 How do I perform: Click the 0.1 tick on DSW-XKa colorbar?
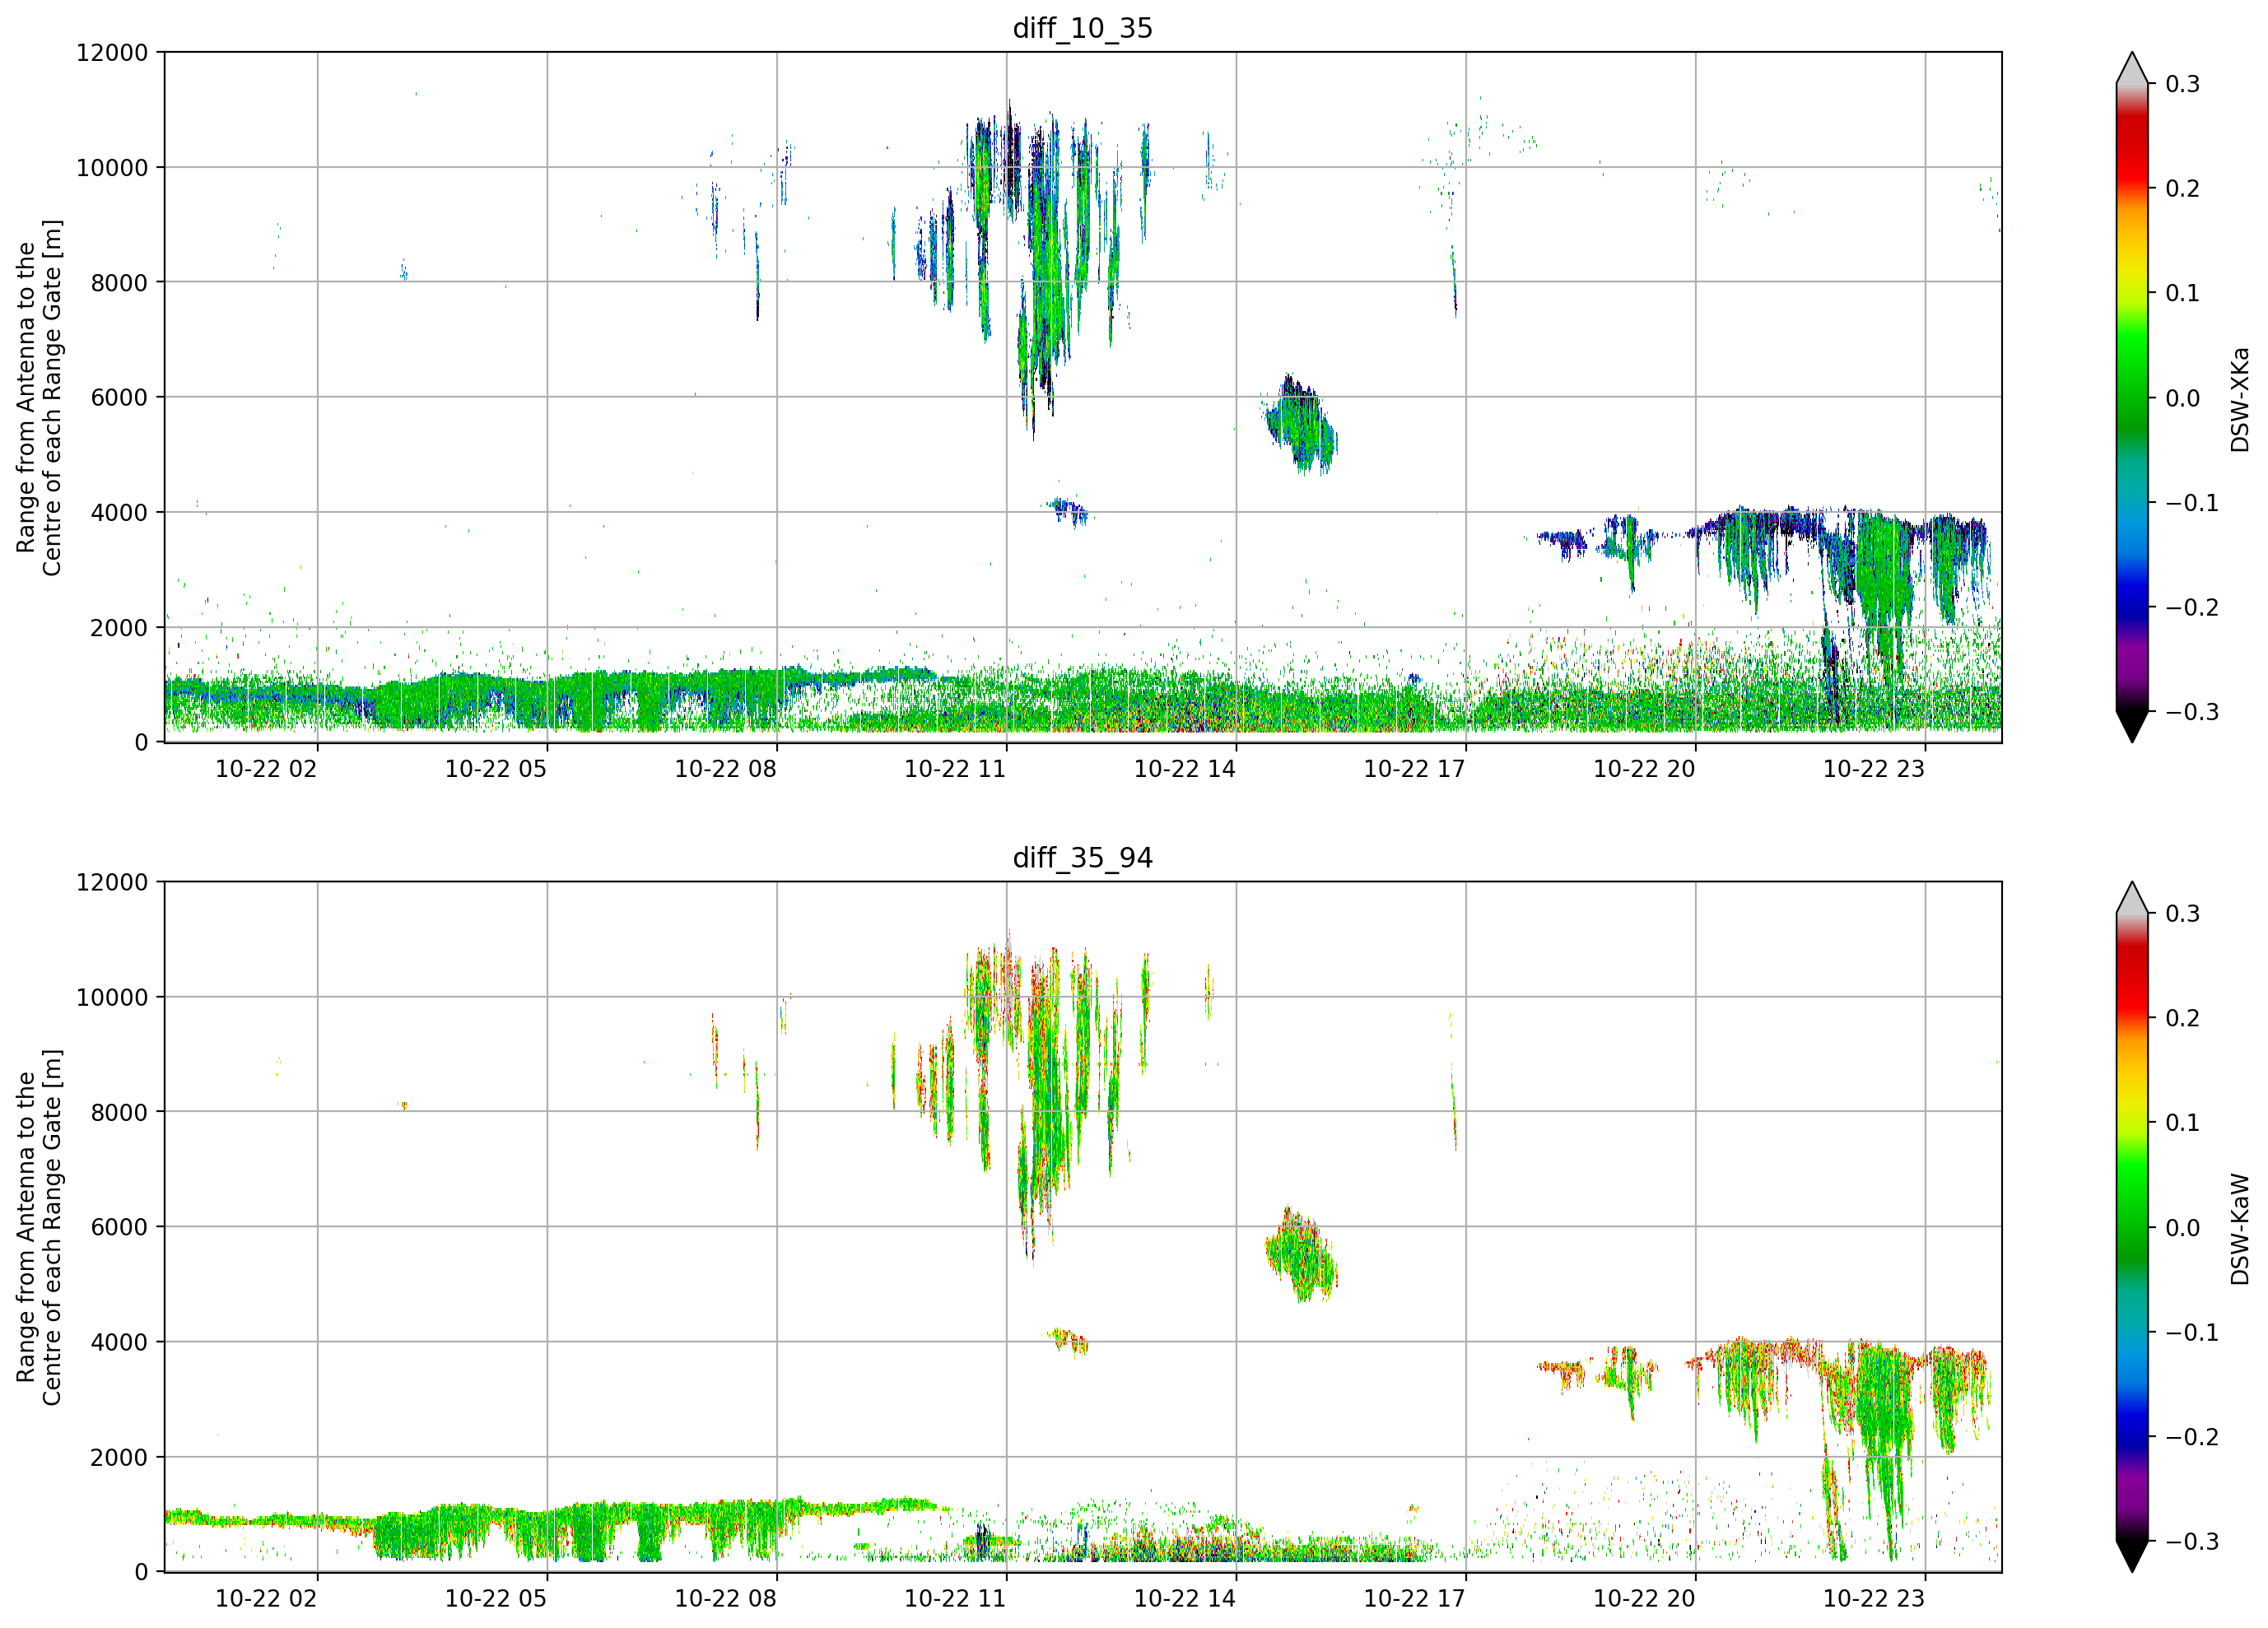coord(2182,293)
